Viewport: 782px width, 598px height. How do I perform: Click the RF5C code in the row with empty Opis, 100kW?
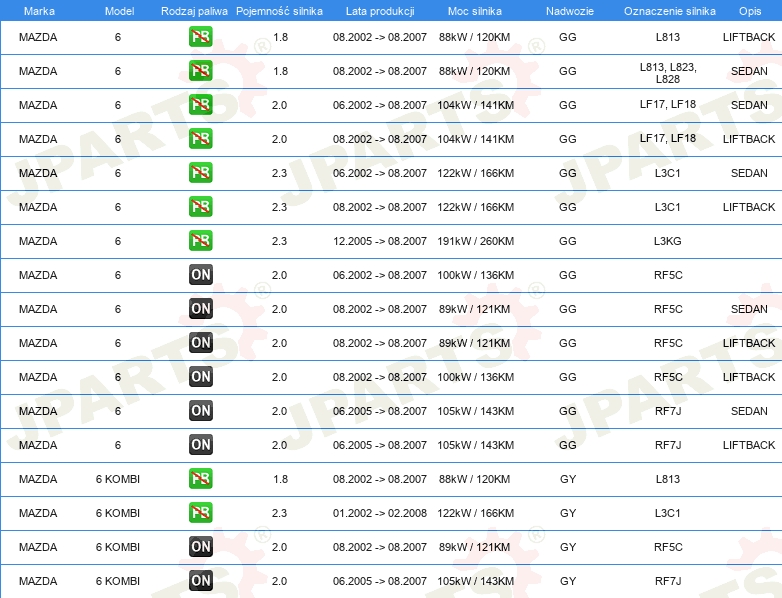pos(668,275)
